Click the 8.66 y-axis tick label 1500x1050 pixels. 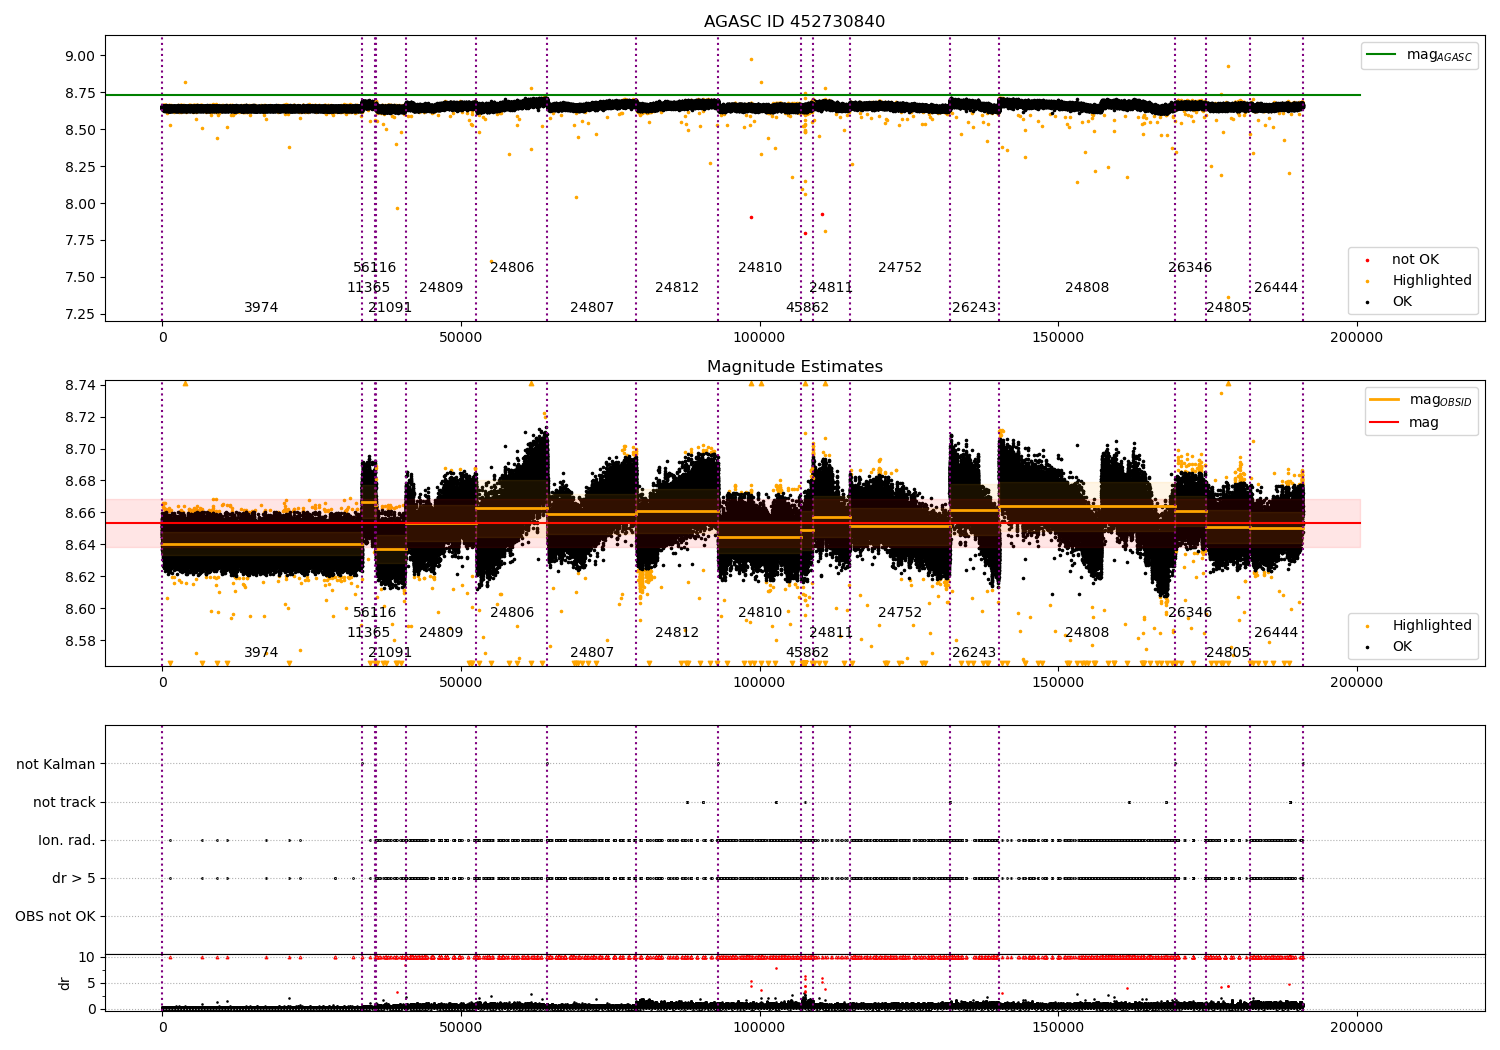pos(80,514)
